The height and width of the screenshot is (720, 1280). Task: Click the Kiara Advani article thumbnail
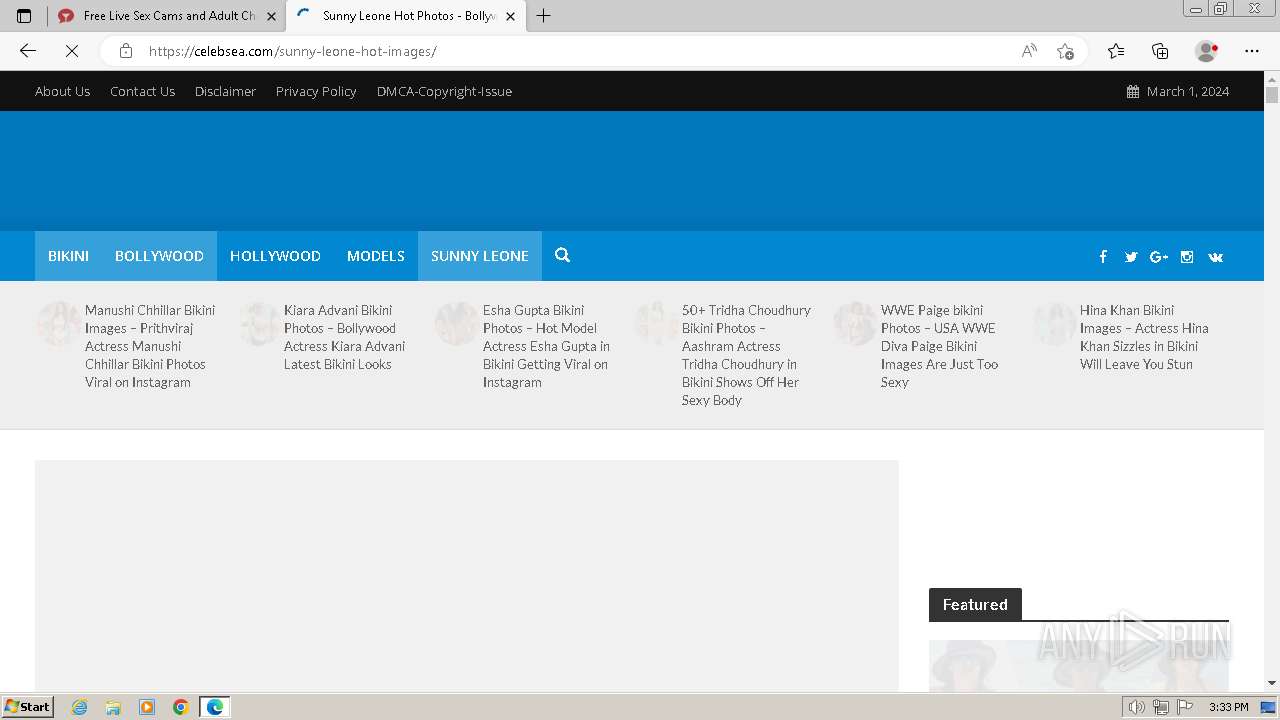[257, 325]
